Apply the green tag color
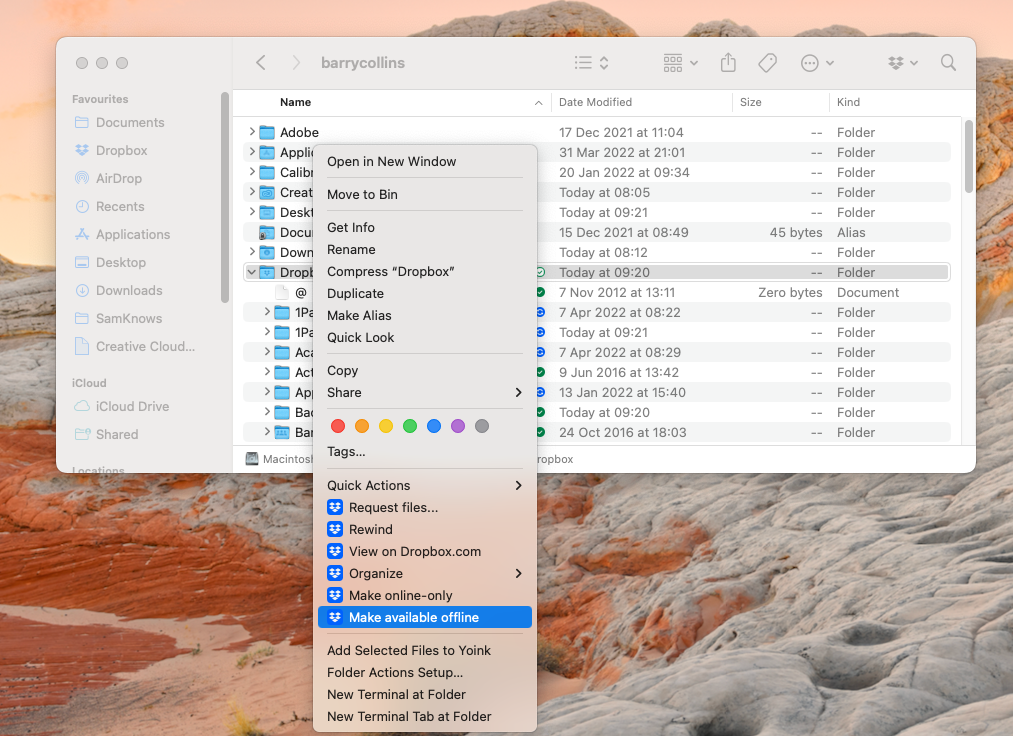Viewport: 1013px width, 736px height. pos(410,426)
